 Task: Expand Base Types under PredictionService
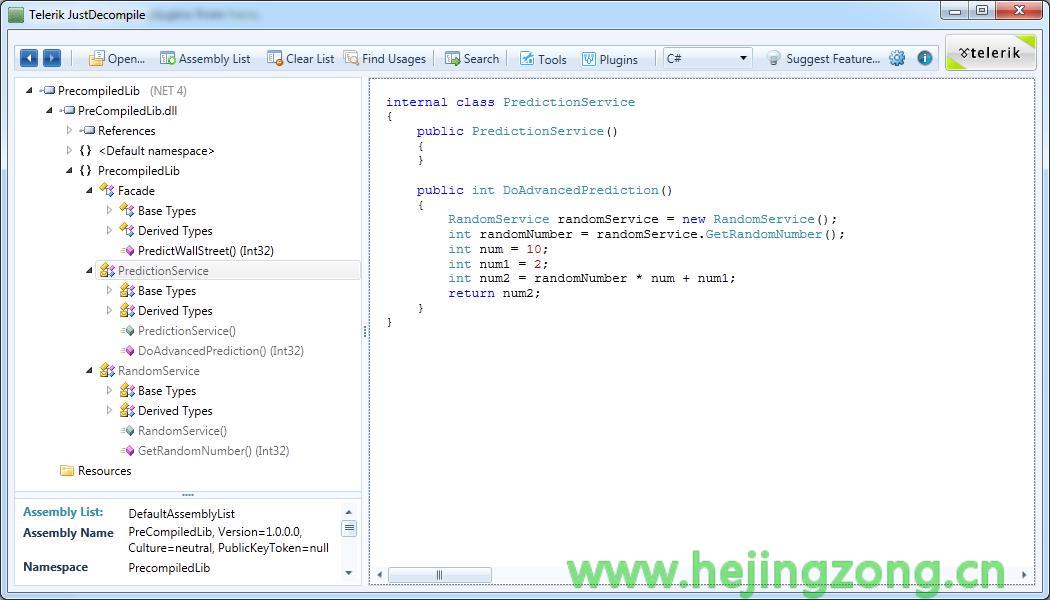pos(109,291)
